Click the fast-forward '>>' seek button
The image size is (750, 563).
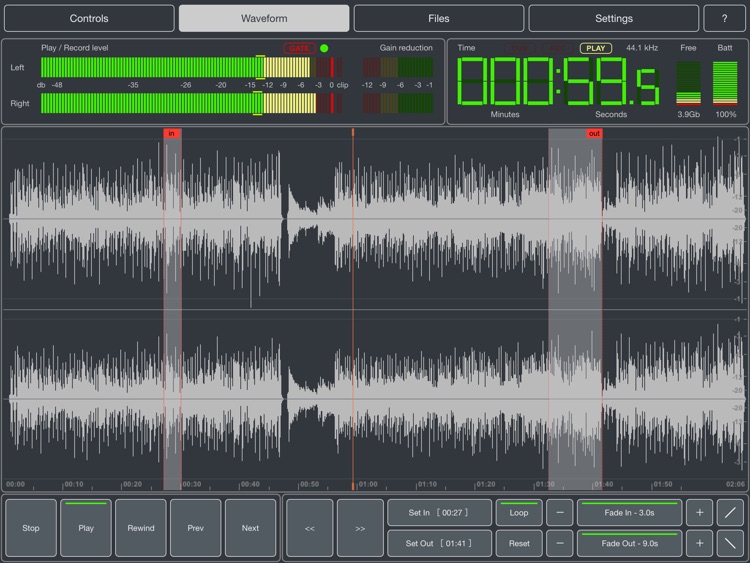coord(360,528)
